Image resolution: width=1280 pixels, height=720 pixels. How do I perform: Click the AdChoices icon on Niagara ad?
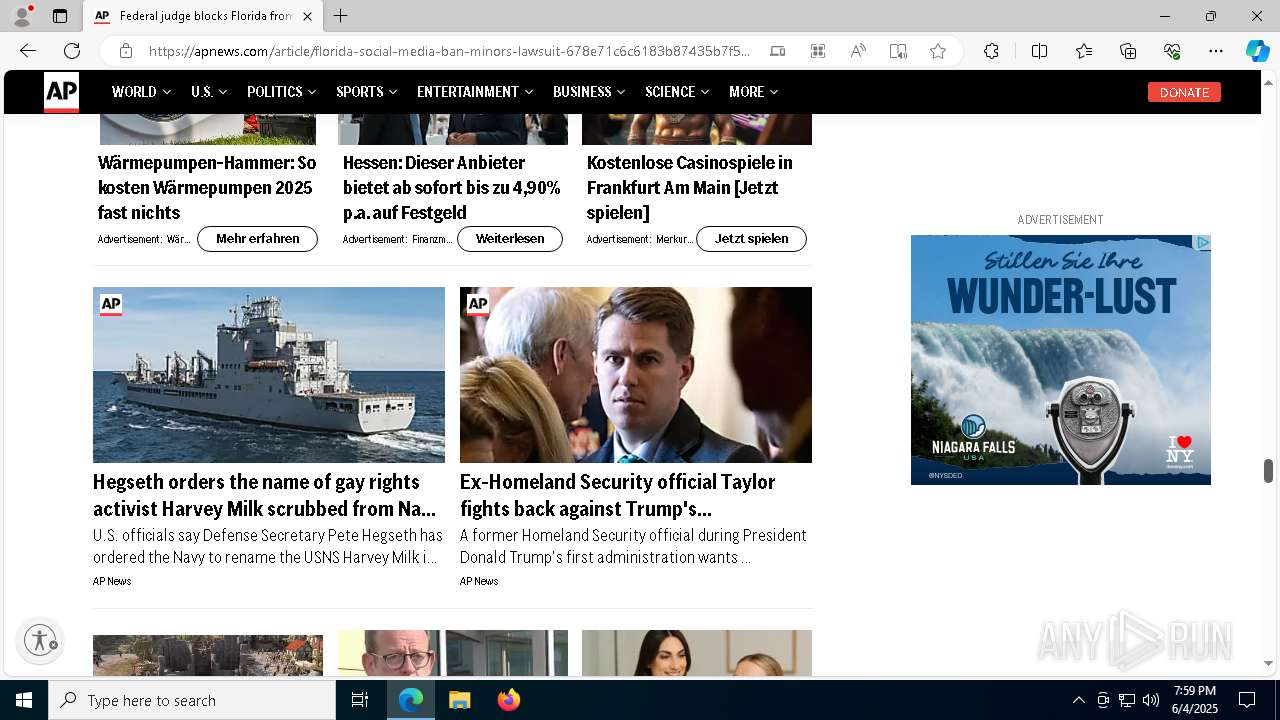(1203, 243)
